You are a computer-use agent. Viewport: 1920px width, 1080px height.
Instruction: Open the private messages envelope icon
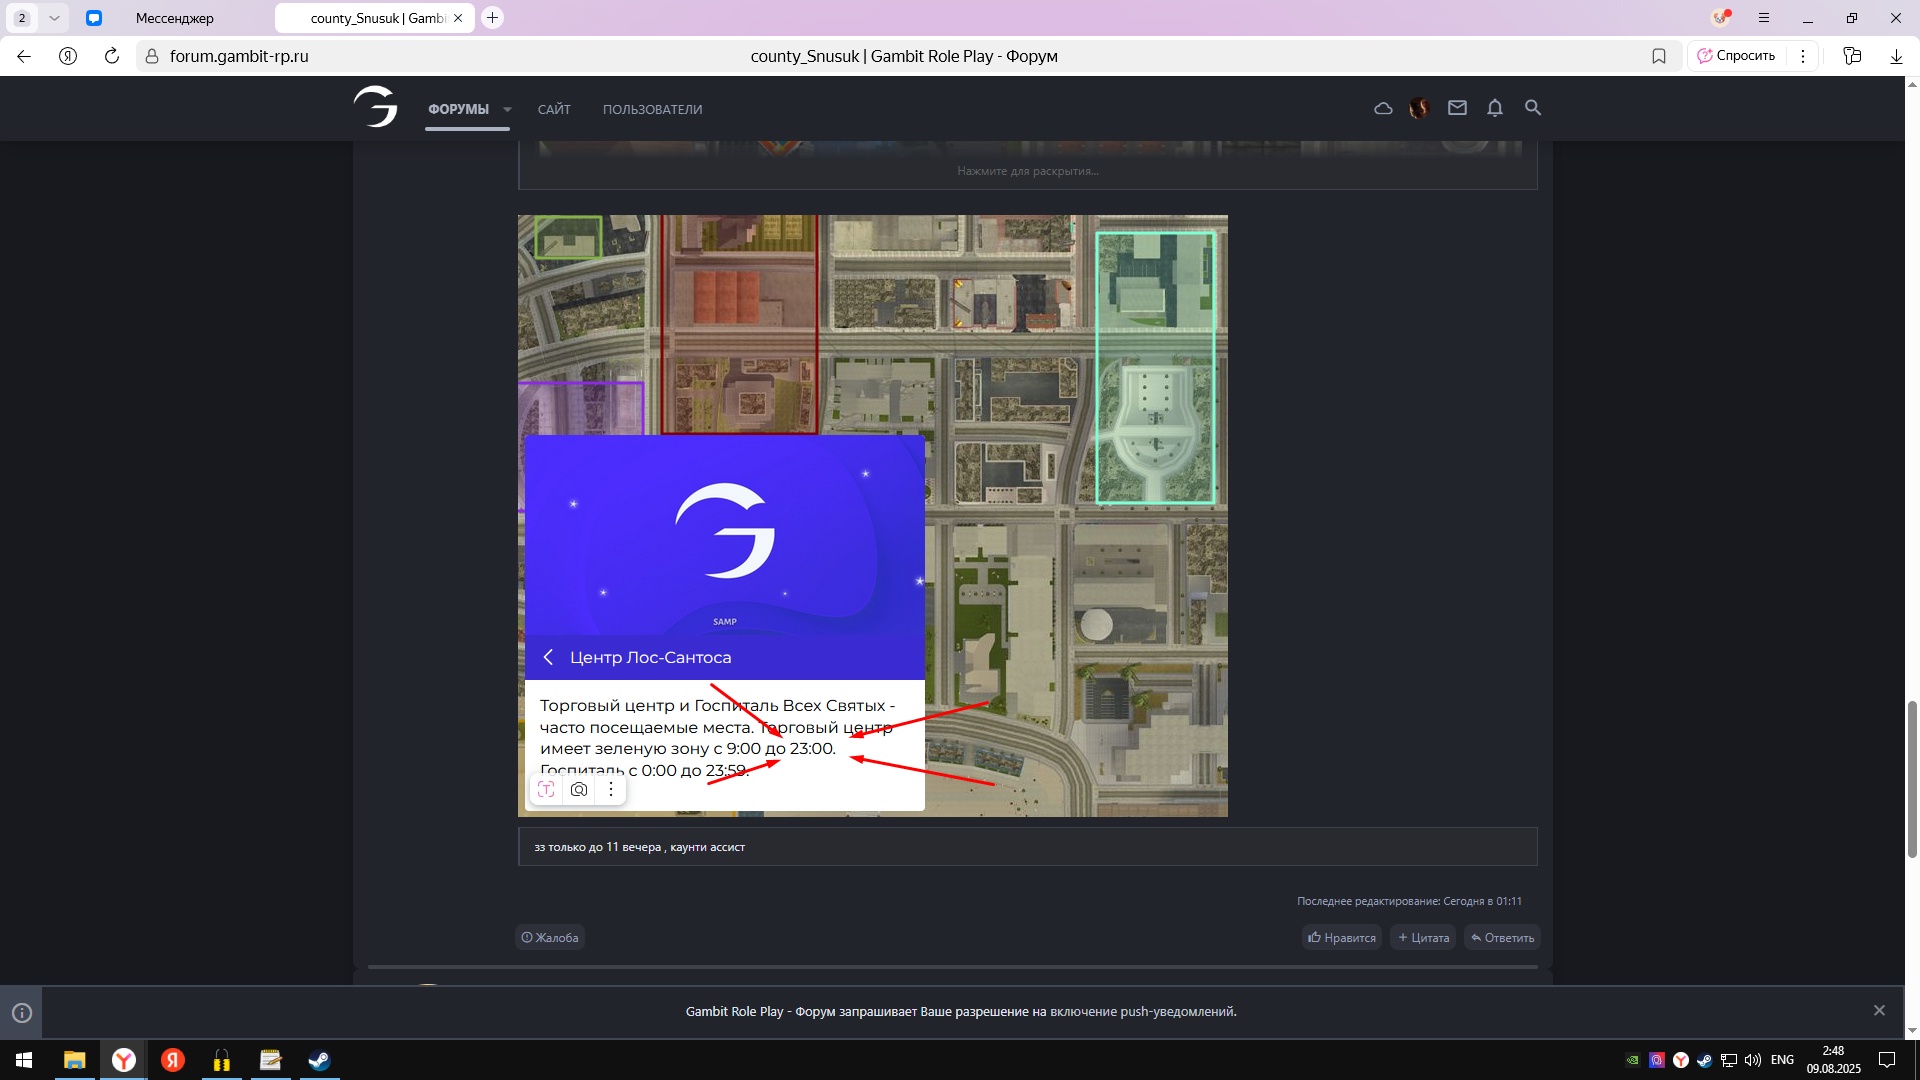pos(1457,108)
